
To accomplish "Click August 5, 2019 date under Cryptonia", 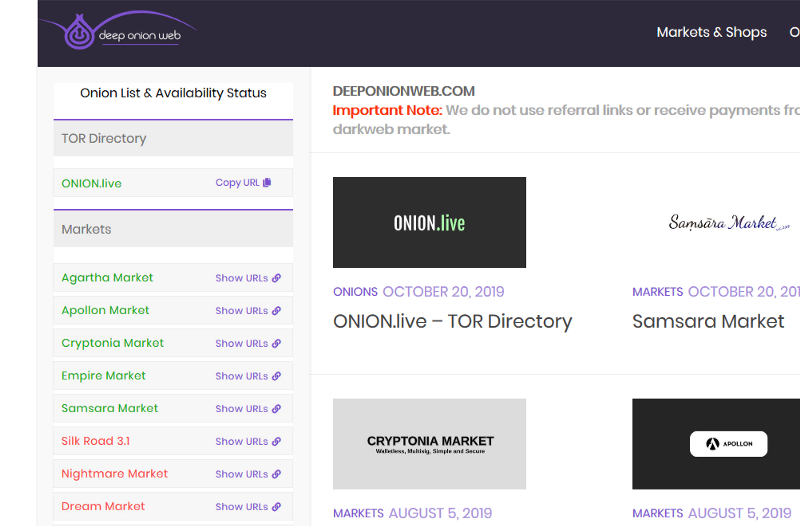I will [x=440, y=513].
